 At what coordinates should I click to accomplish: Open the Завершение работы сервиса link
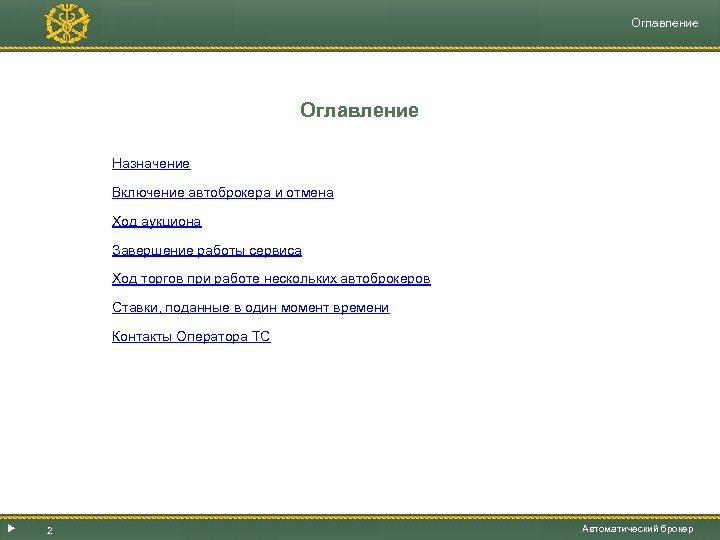[207, 250]
